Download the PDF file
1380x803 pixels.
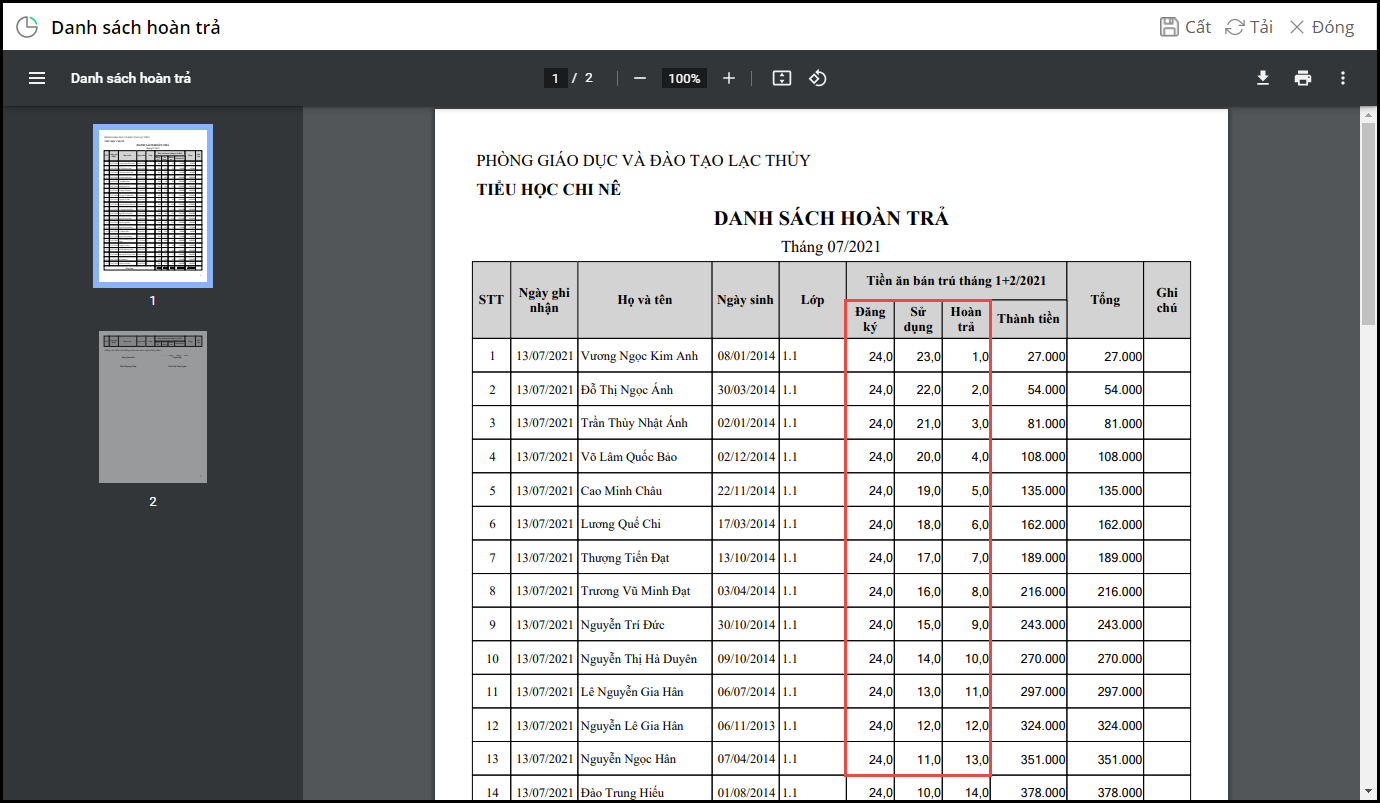coord(1263,78)
